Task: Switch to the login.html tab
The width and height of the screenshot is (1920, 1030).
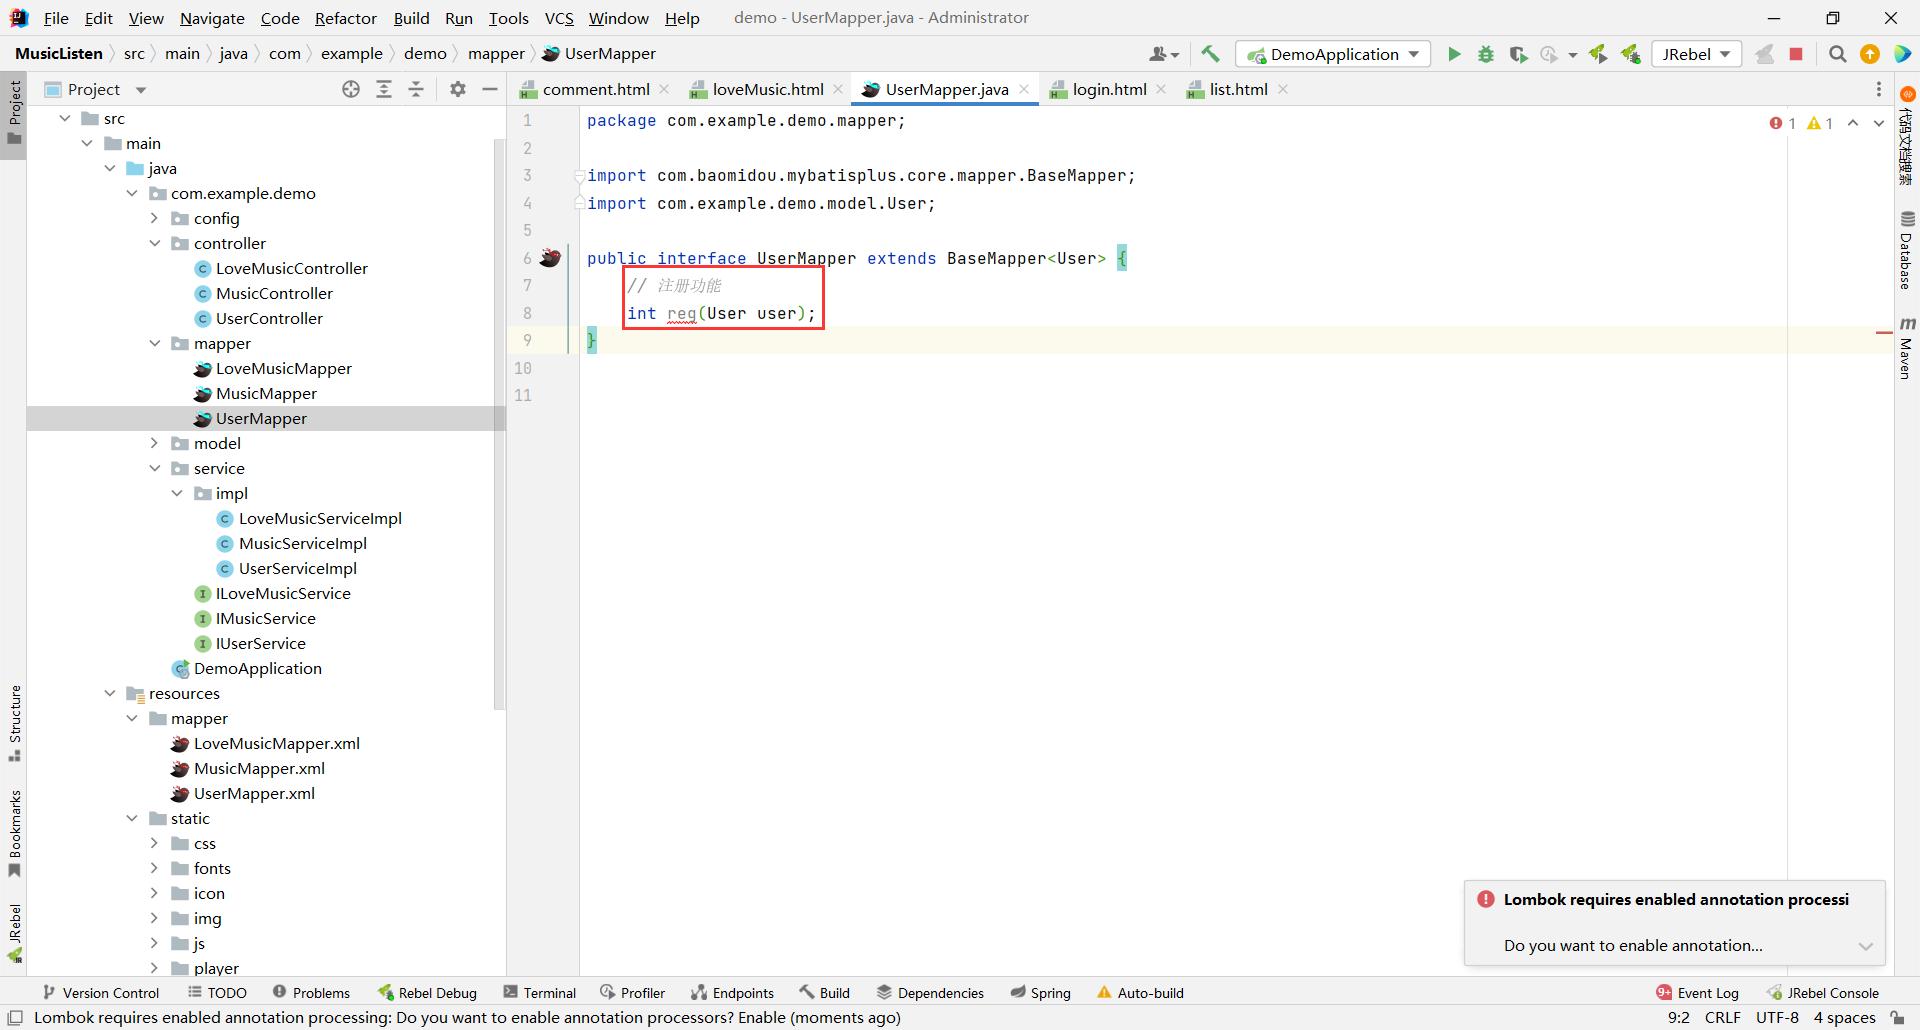Action: (x=1108, y=89)
